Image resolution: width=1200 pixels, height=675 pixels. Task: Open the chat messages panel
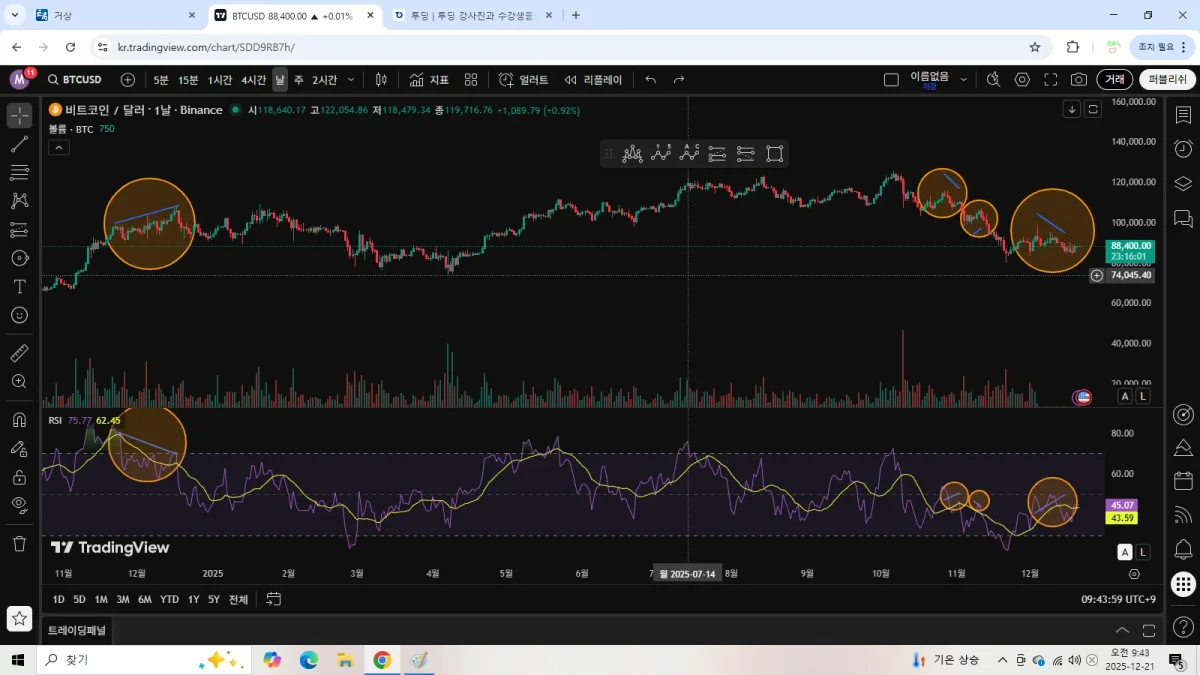1183,217
